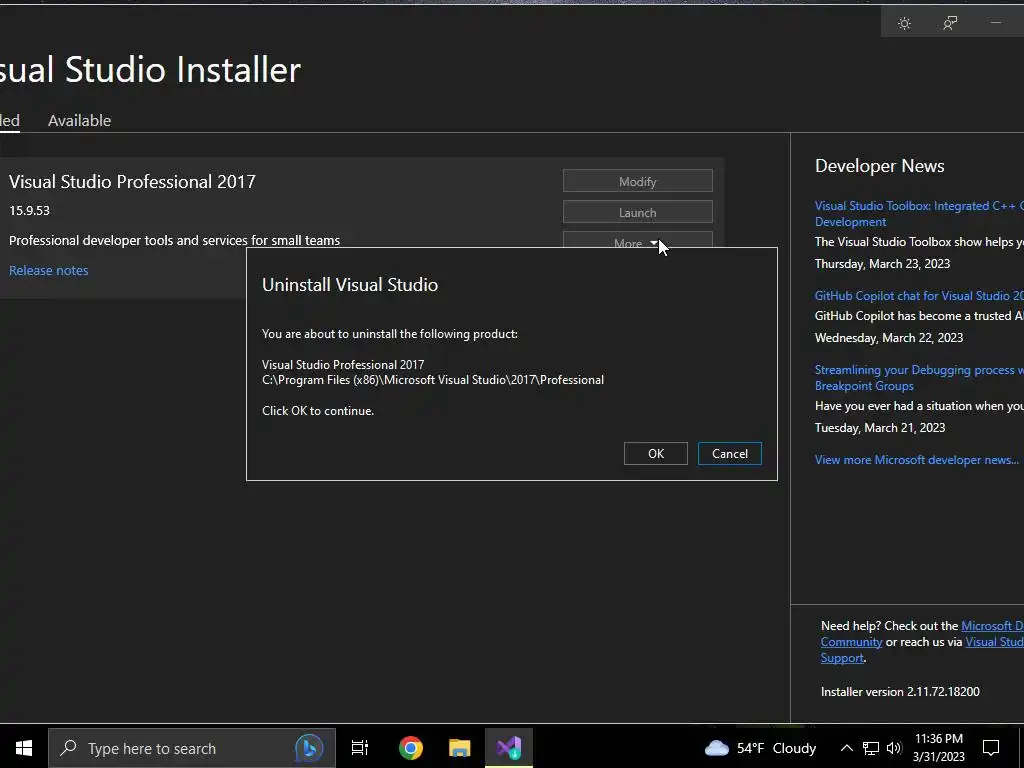
Task: Open GitHub Copilot chat news link
Action: (x=919, y=296)
